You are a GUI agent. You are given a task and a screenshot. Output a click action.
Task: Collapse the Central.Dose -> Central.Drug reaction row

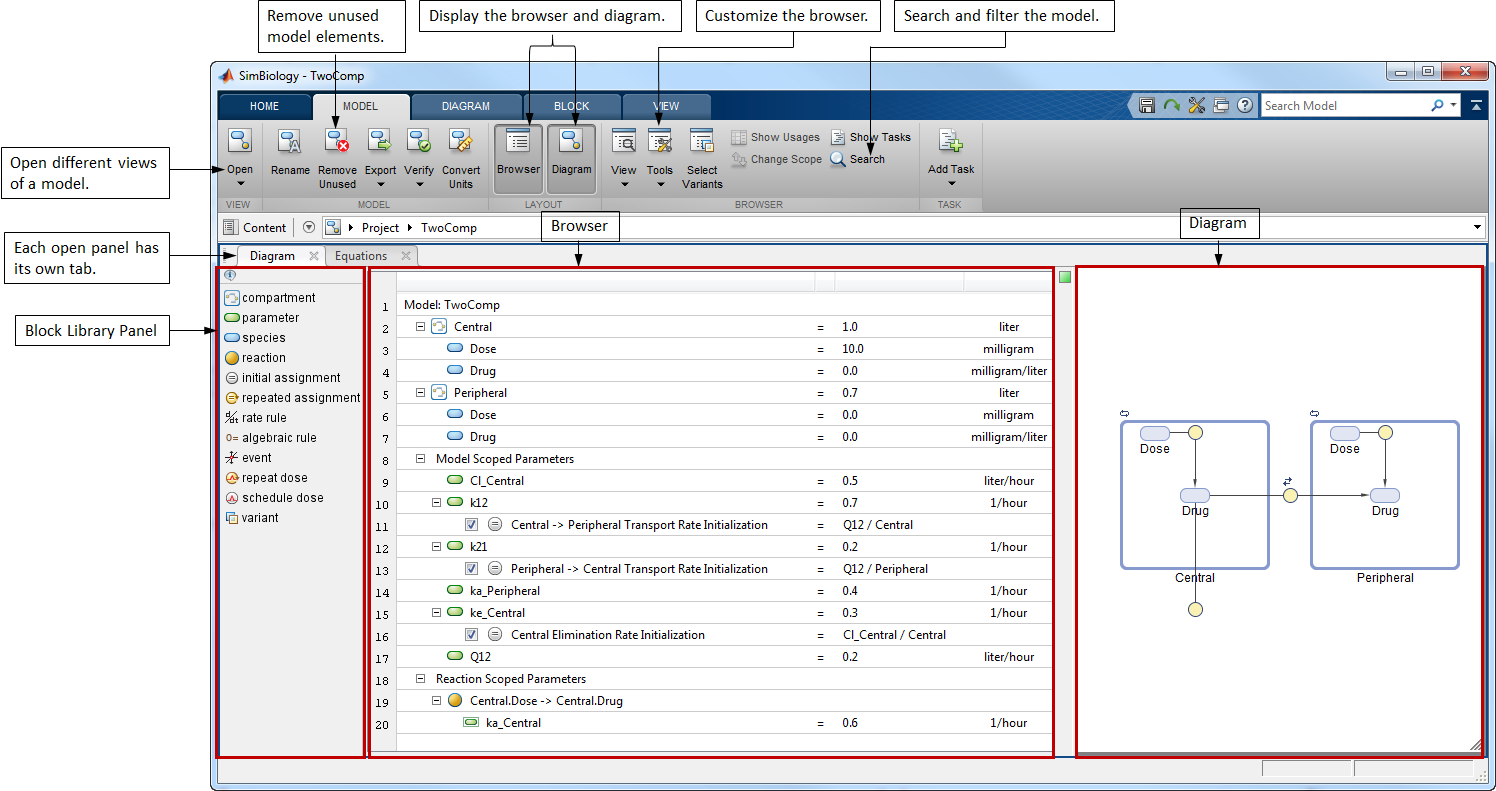[437, 701]
